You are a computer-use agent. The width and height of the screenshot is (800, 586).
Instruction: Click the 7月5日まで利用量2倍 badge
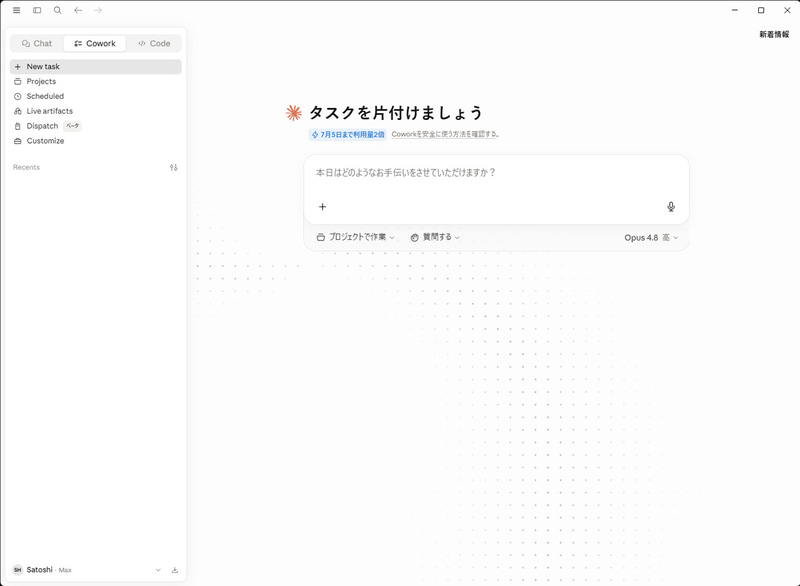tap(348, 135)
